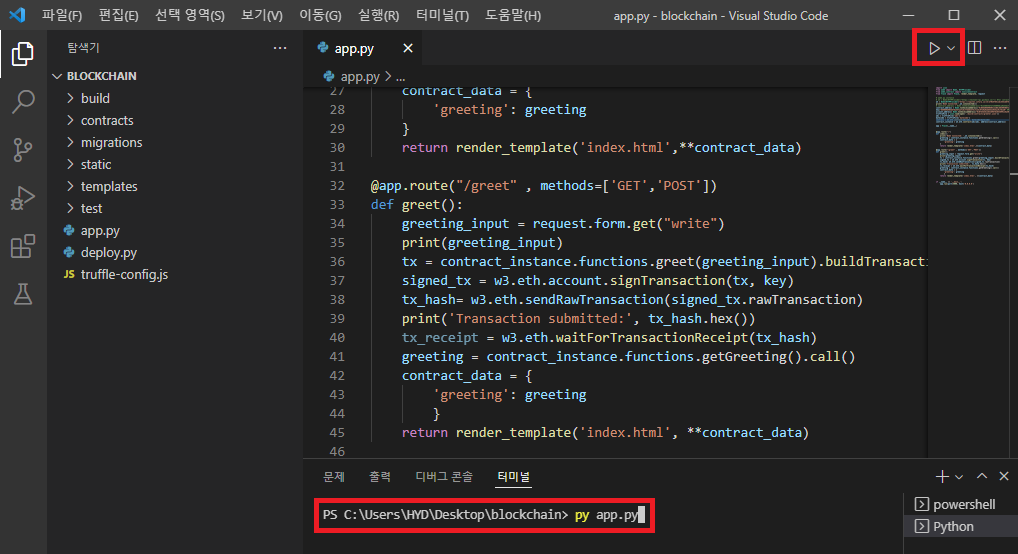1018x554 pixels.
Task: Open the Source Control view icon
Action: pos(23,150)
